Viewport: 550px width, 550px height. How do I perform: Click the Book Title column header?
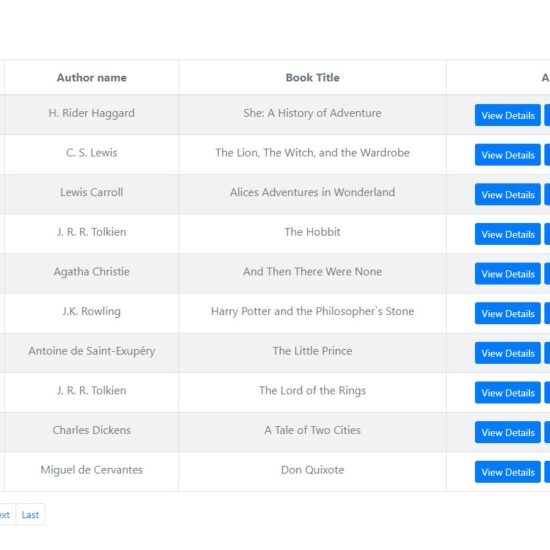pos(312,77)
